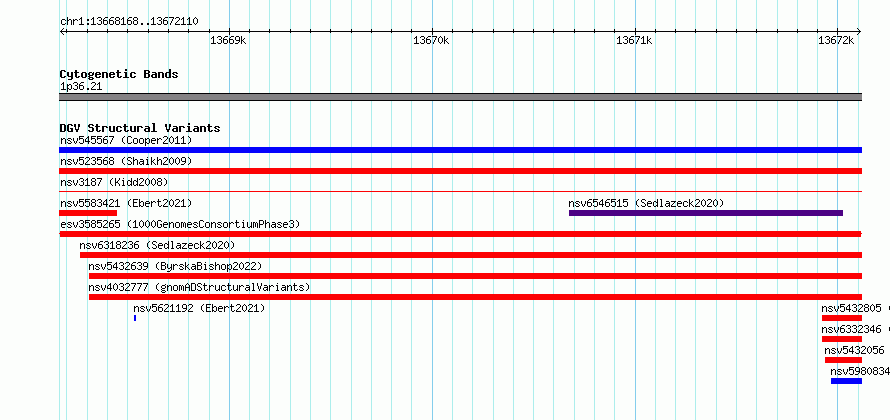Image resolution: width=890 pixels, height=420 pixels.
Task: Open esv3585265 (1000GenomesConsortiumPhase3) label
Action: pyautogui.click(x=180, y=224)
